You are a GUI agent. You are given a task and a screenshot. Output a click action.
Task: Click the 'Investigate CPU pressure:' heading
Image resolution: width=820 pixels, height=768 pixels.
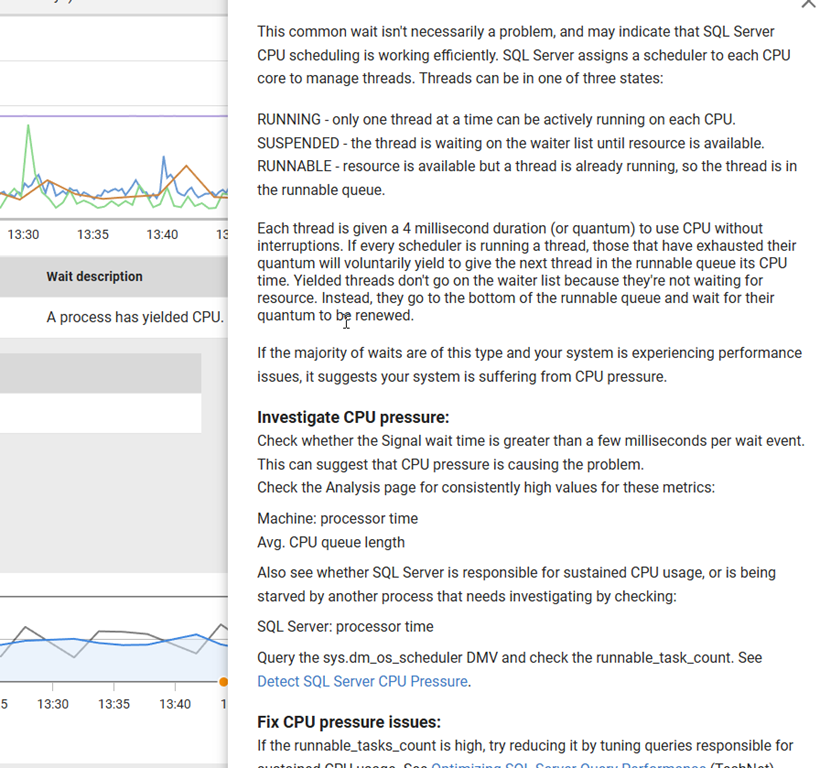[353, 417]
